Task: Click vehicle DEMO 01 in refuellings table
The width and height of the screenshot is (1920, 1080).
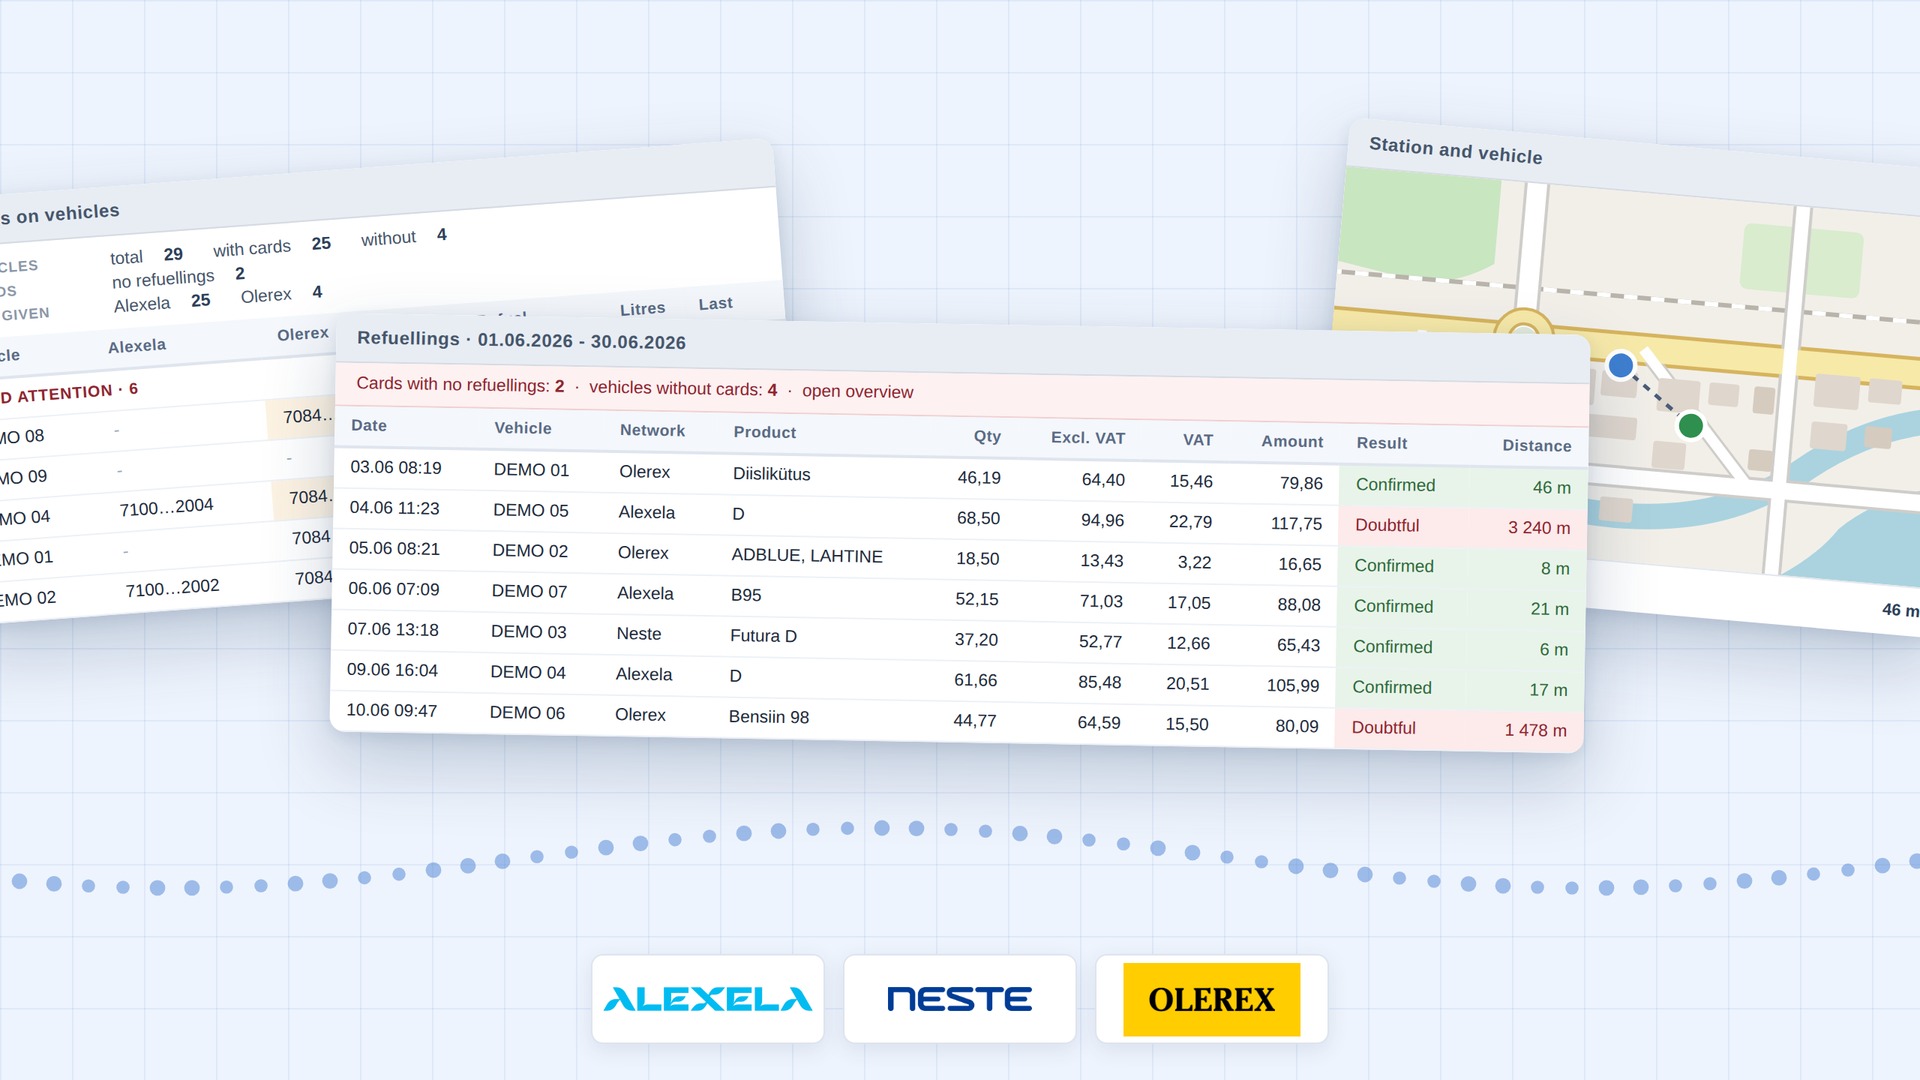Action: coord(531,470)
